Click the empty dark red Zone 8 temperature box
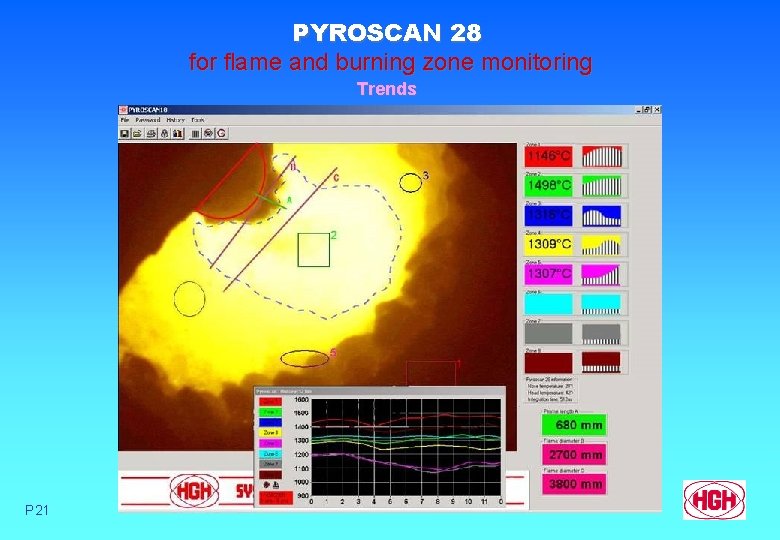The height and width of the screenshot is (540, 780). [x=549, y=363]
